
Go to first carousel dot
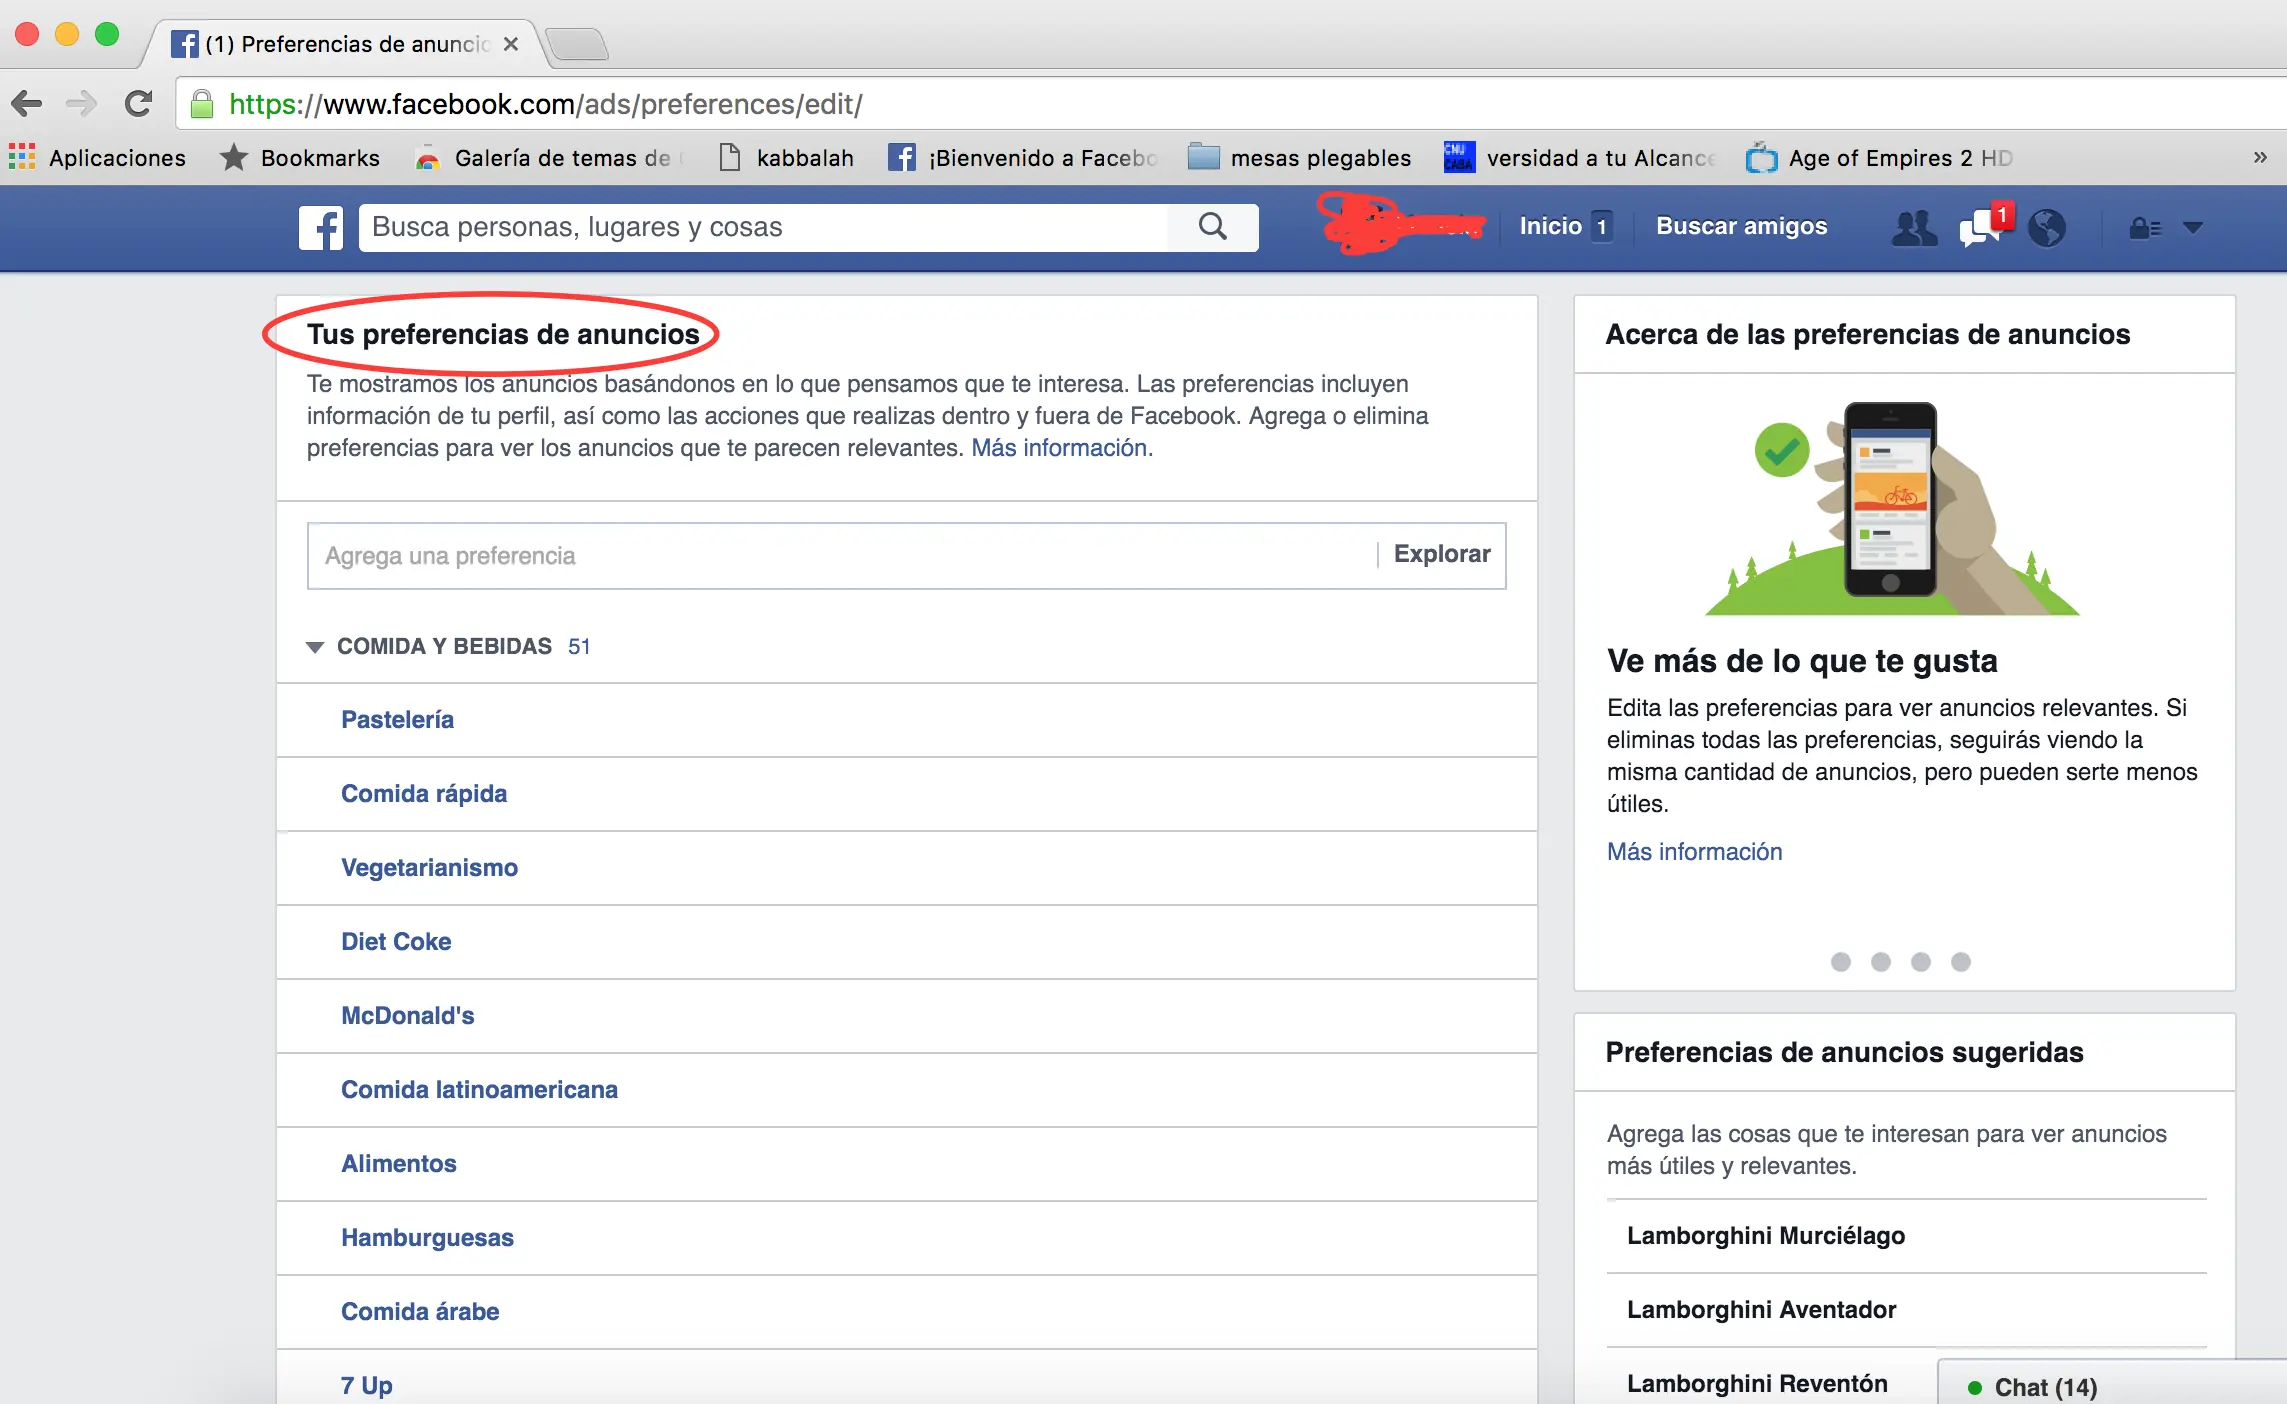click(x=1840, y=962)
